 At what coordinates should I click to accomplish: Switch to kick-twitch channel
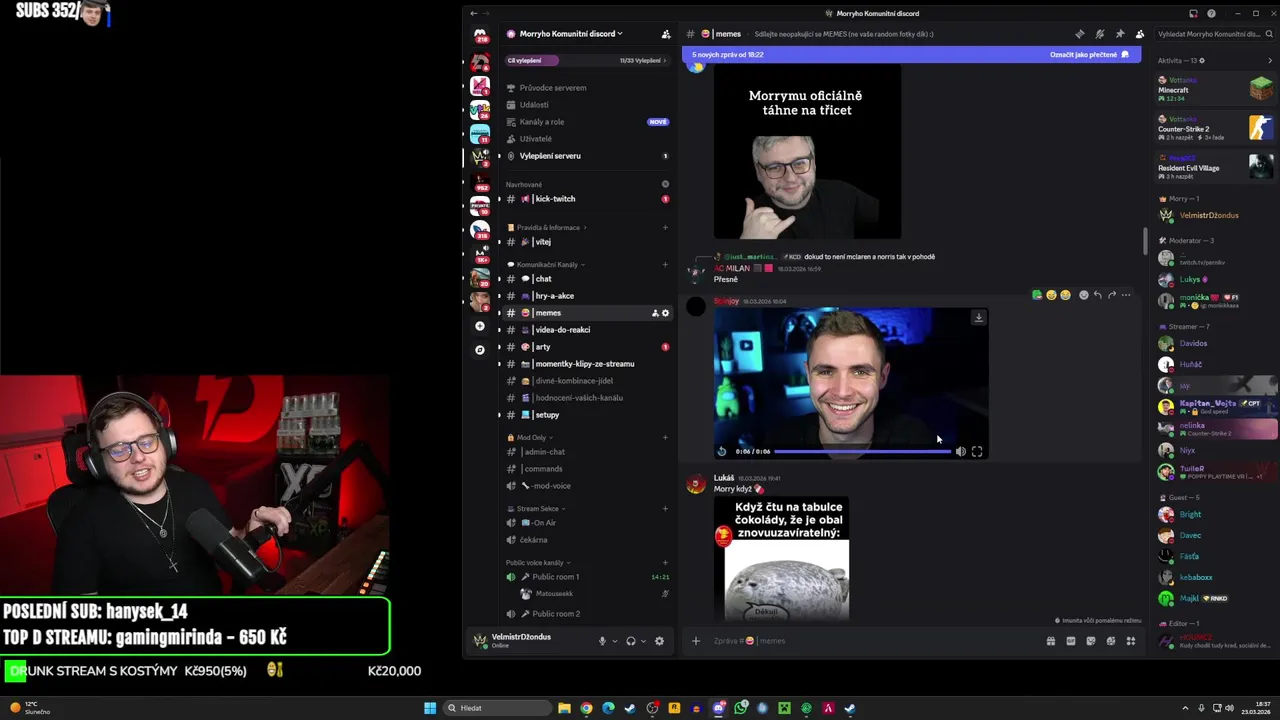pyautogui.click(x=586, y=199)
